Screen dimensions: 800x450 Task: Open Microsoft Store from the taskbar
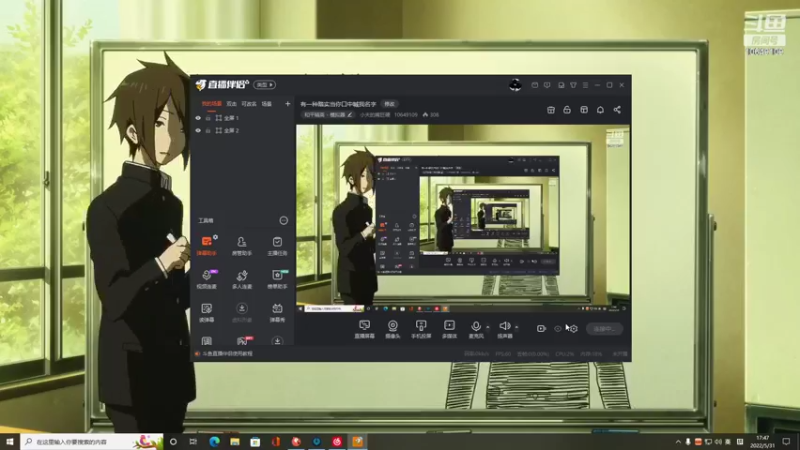pos(255,441)
